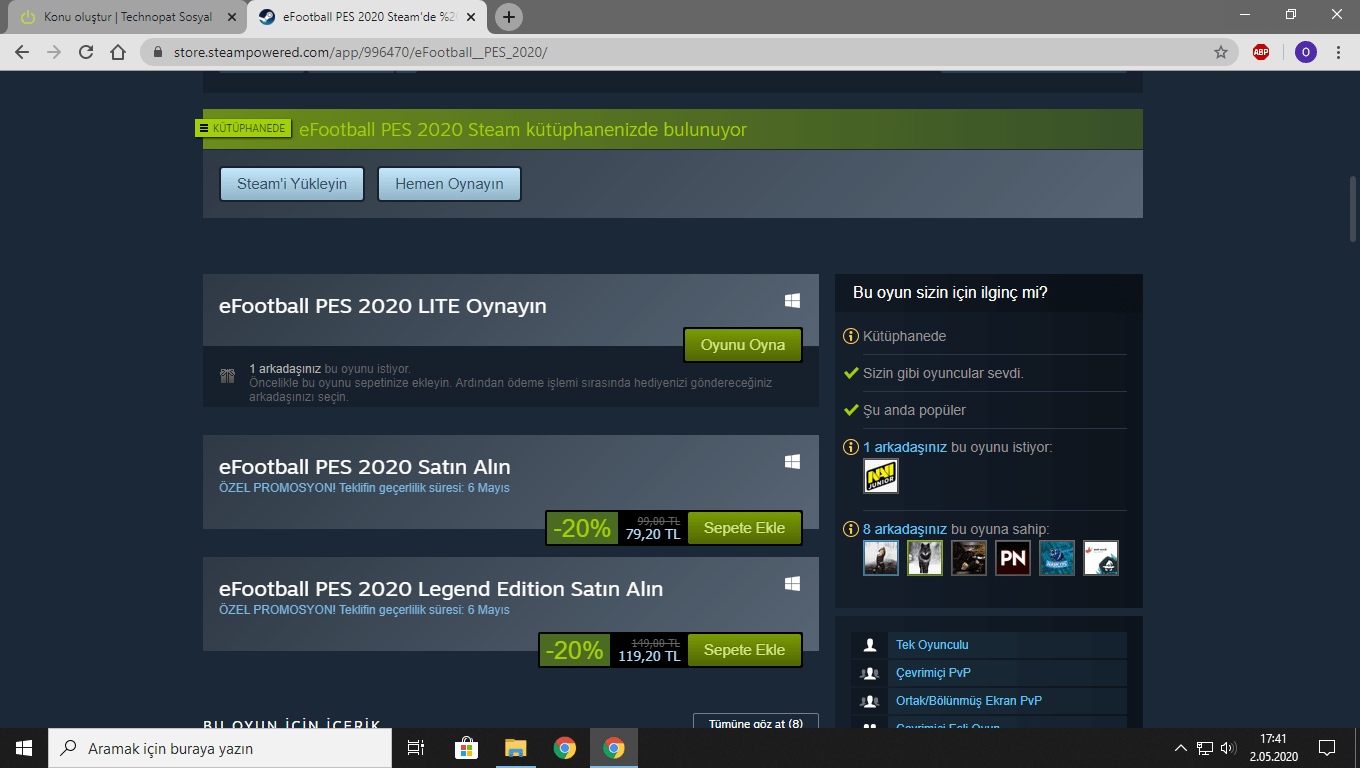The width and height of the screenshot is (1360, 768).
Task: Click the volume icon in the system tray
Action: point(1229,748)
